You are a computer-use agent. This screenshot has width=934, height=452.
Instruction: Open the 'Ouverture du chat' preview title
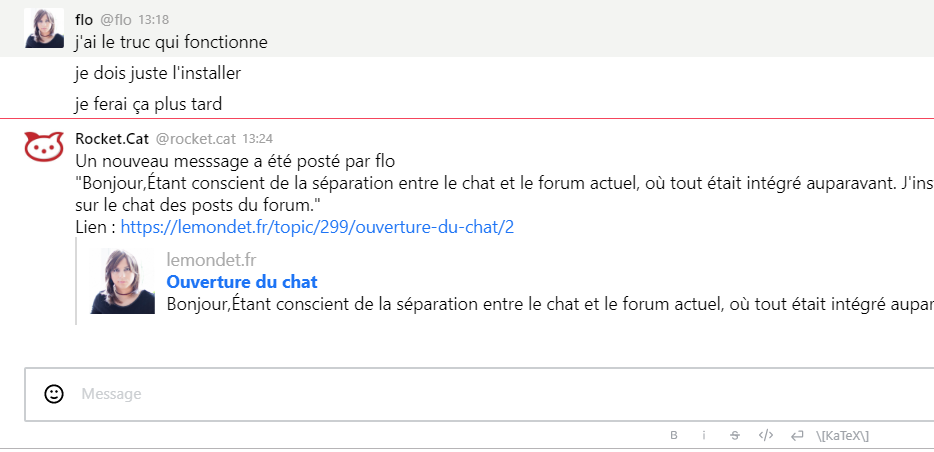coord(242,282)
